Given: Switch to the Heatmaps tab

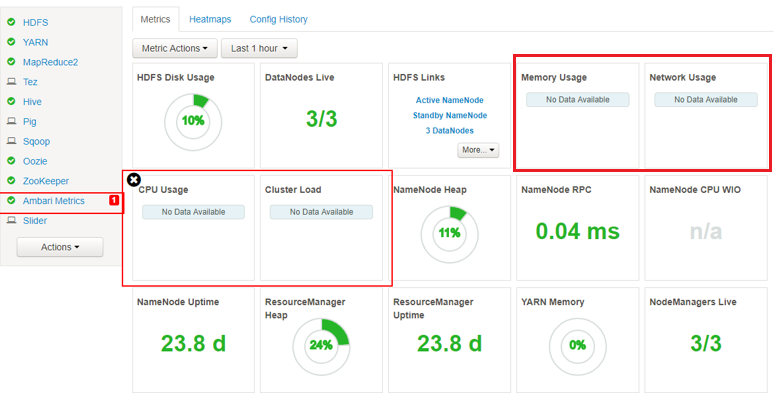Looking at the screenshot, I should [209, 19].
